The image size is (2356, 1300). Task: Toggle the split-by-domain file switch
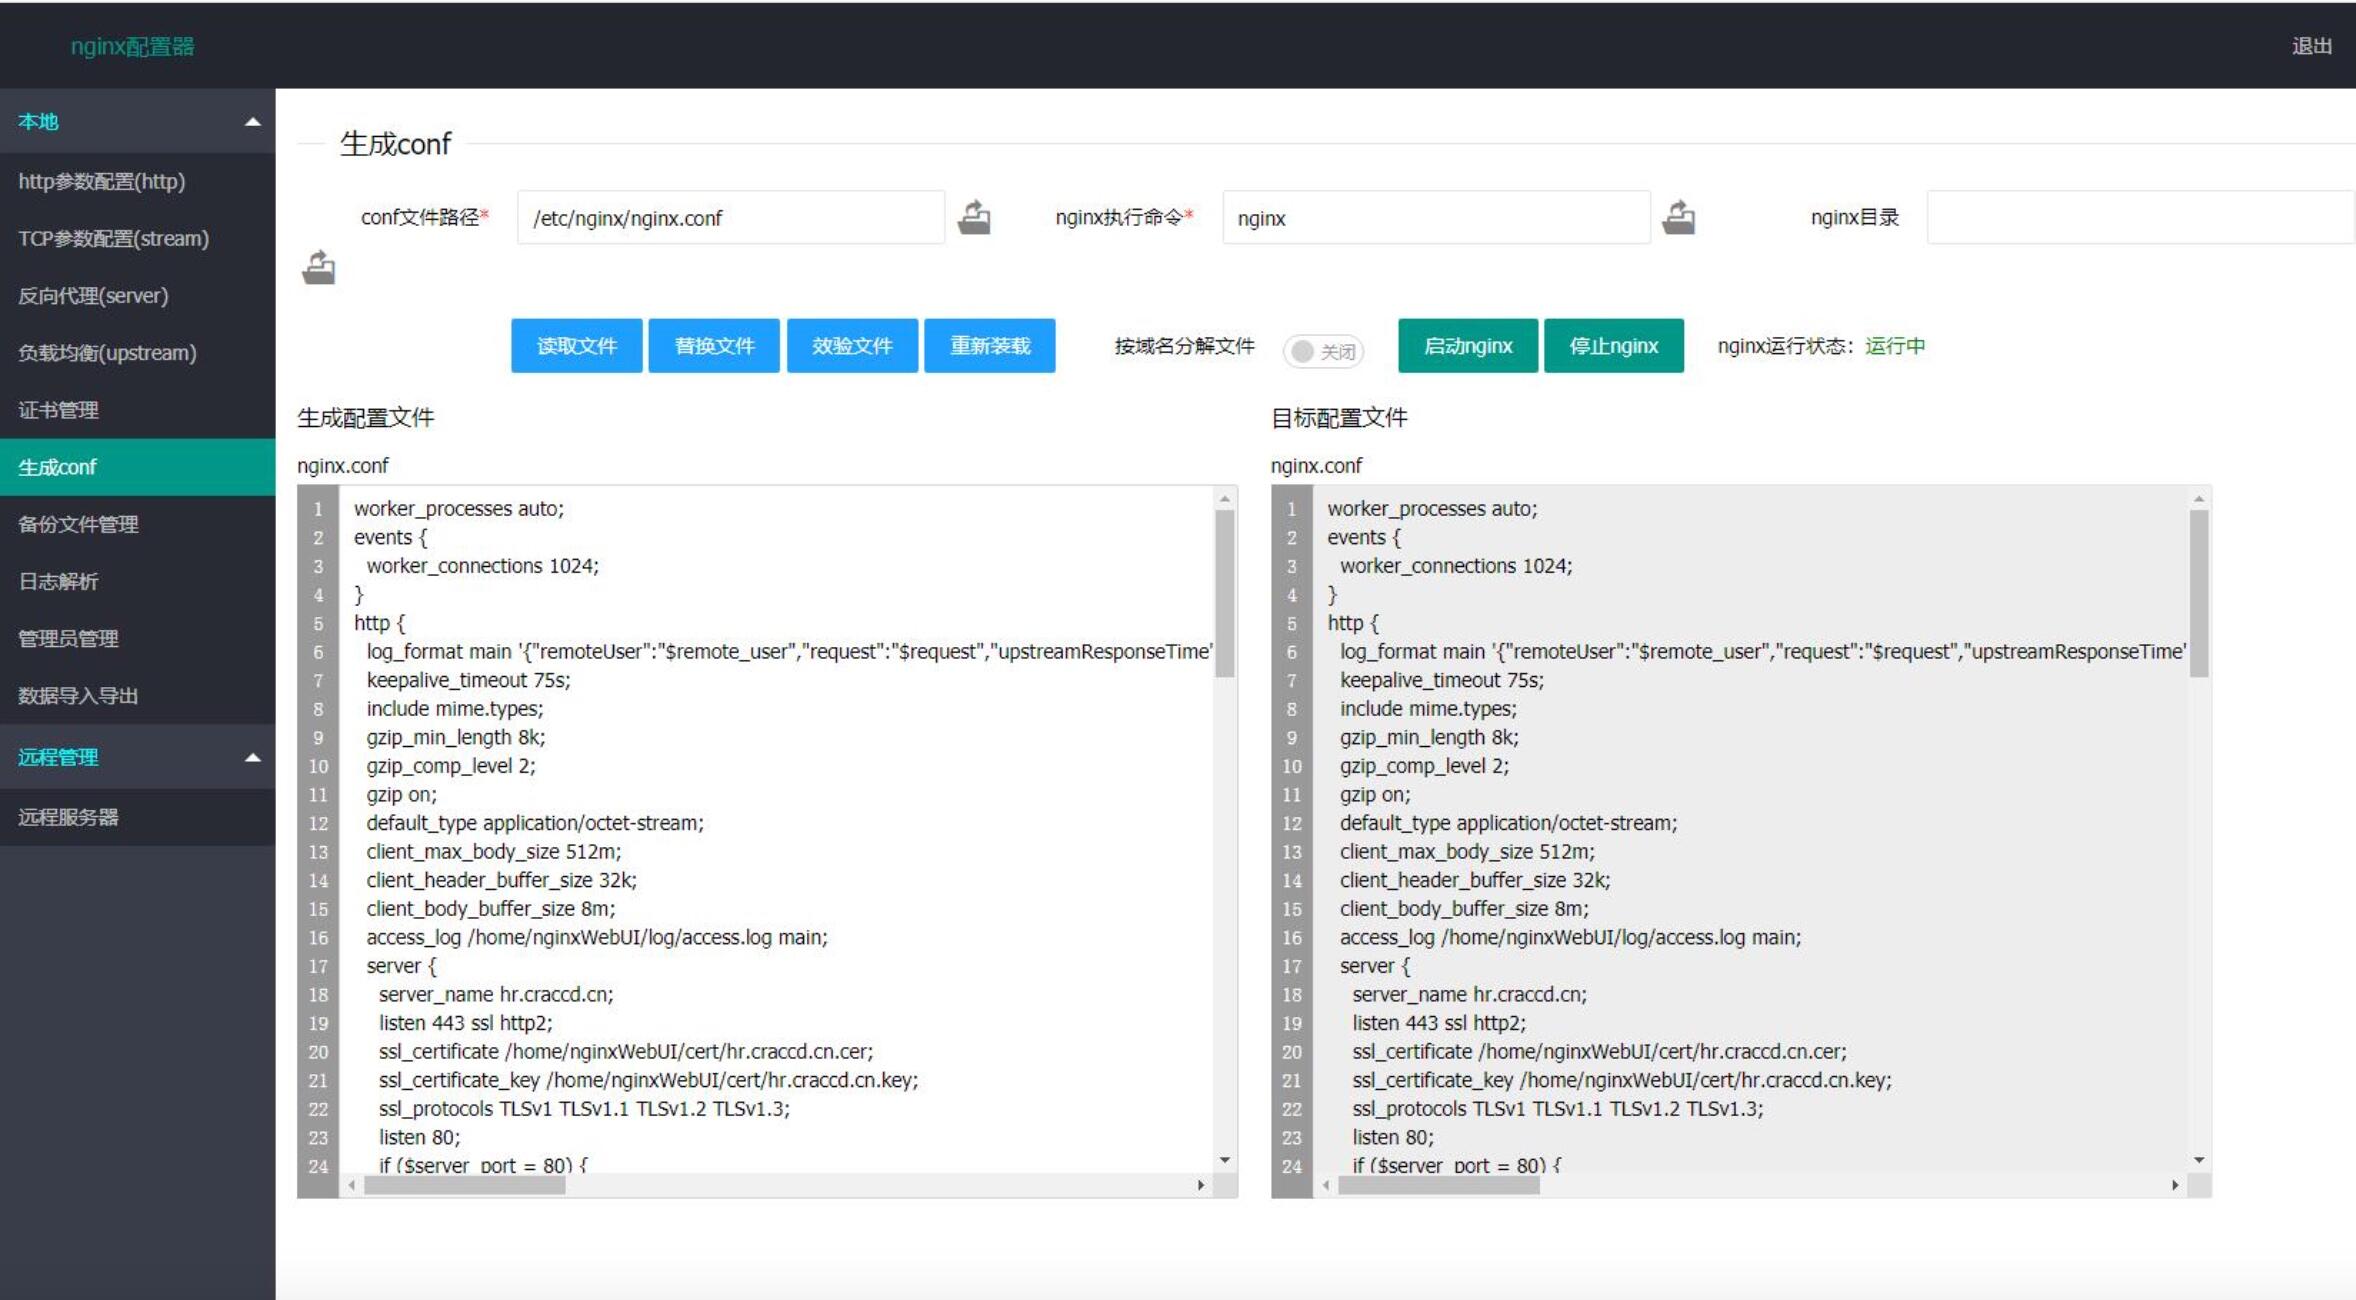tap(1322, 351)
